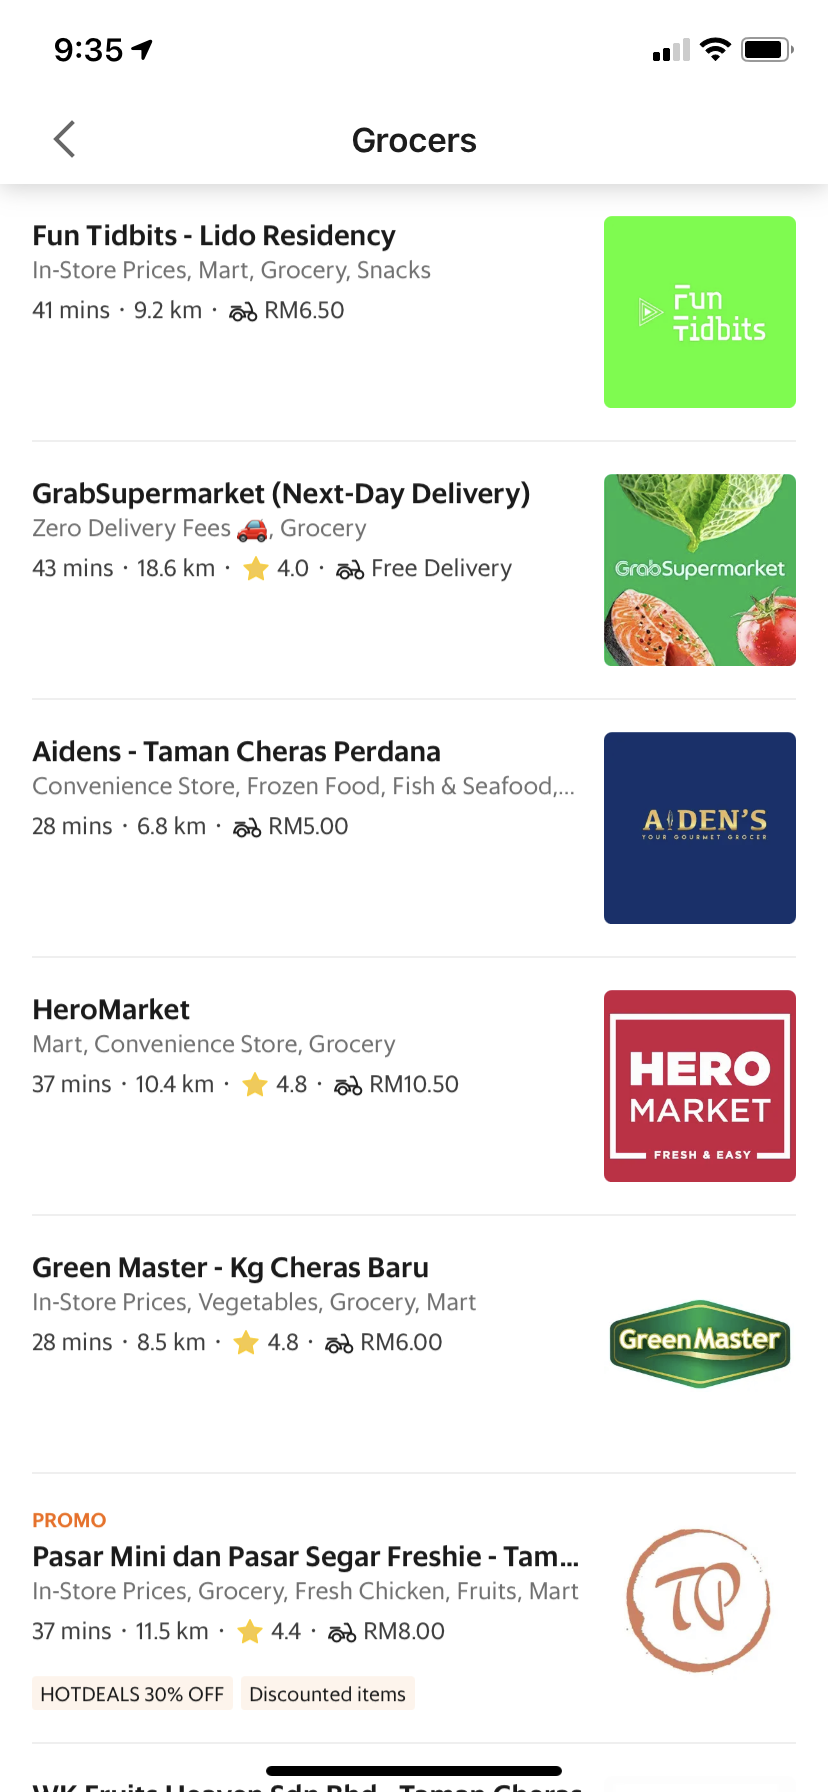The image size is (828, 1792).
Task: Tap the delivery scooter icon beside RM6.50
Action: pos(243,312)
